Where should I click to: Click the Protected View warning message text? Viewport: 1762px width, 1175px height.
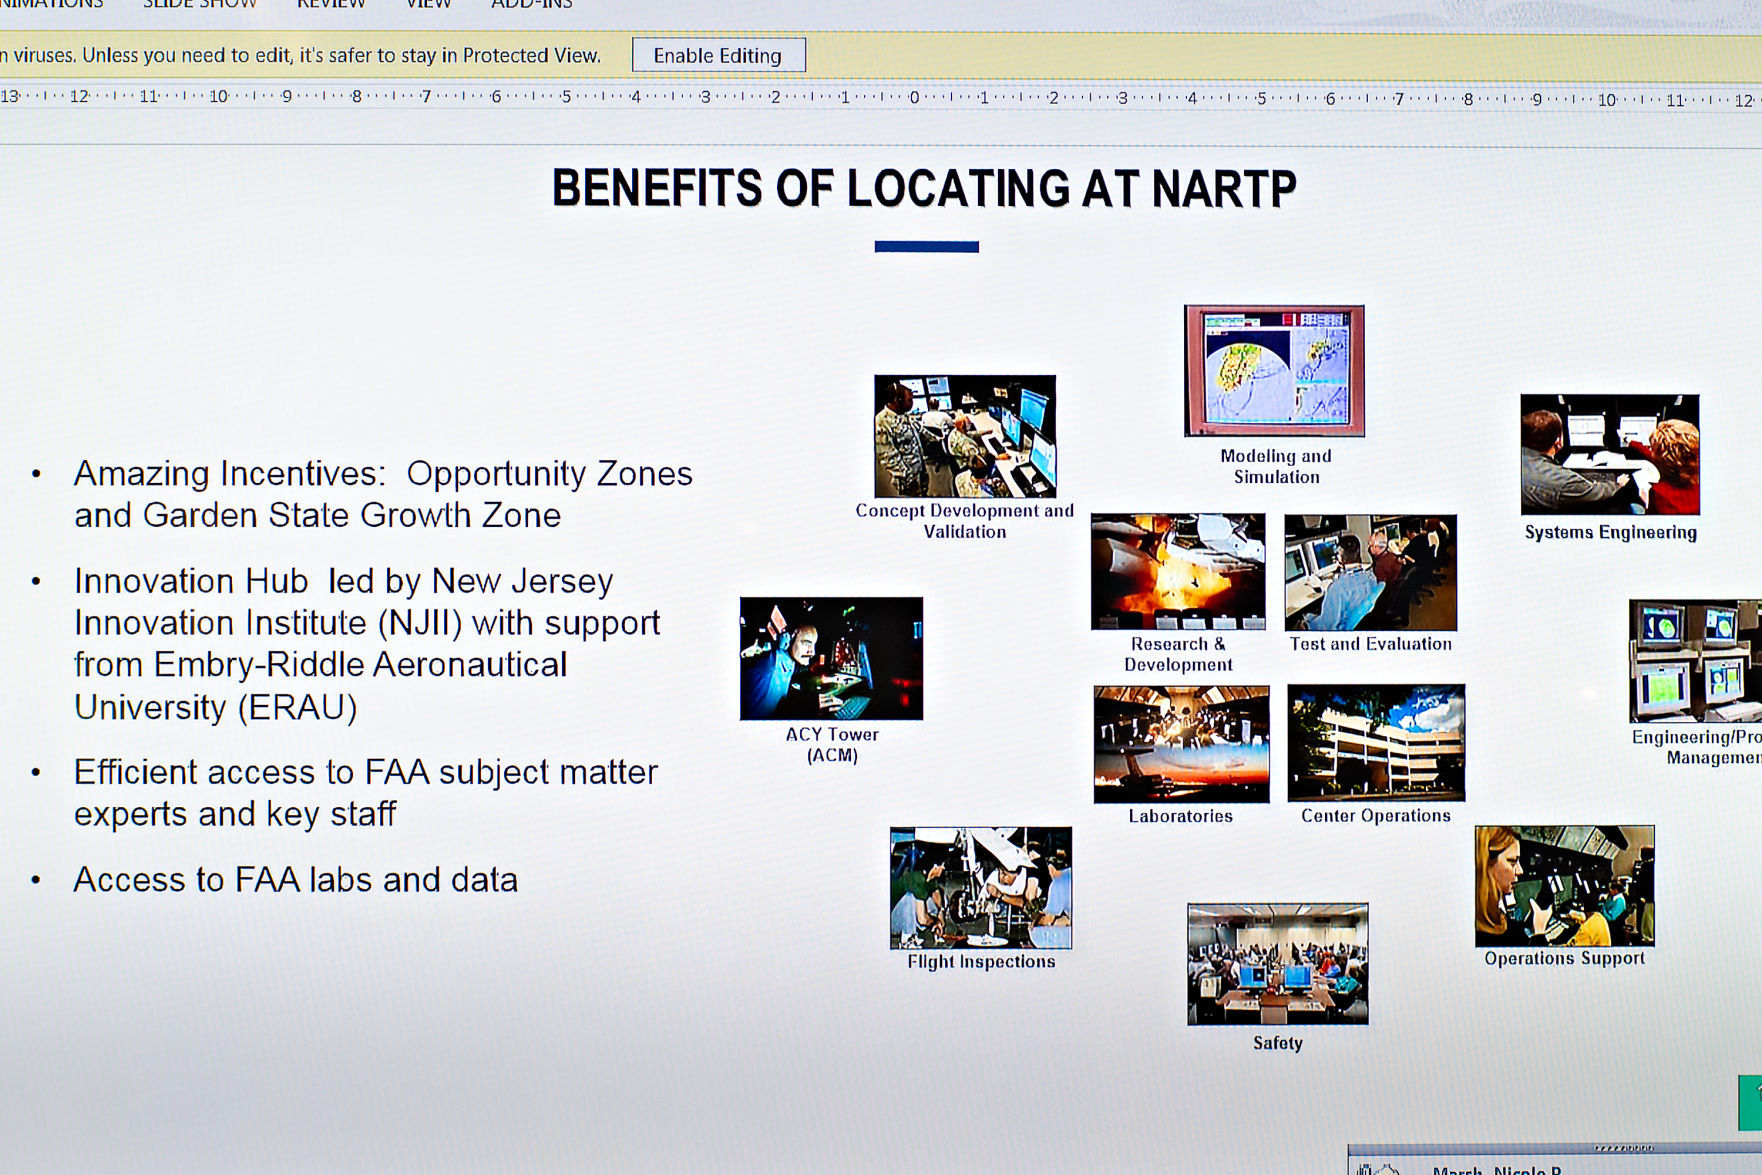300,55
